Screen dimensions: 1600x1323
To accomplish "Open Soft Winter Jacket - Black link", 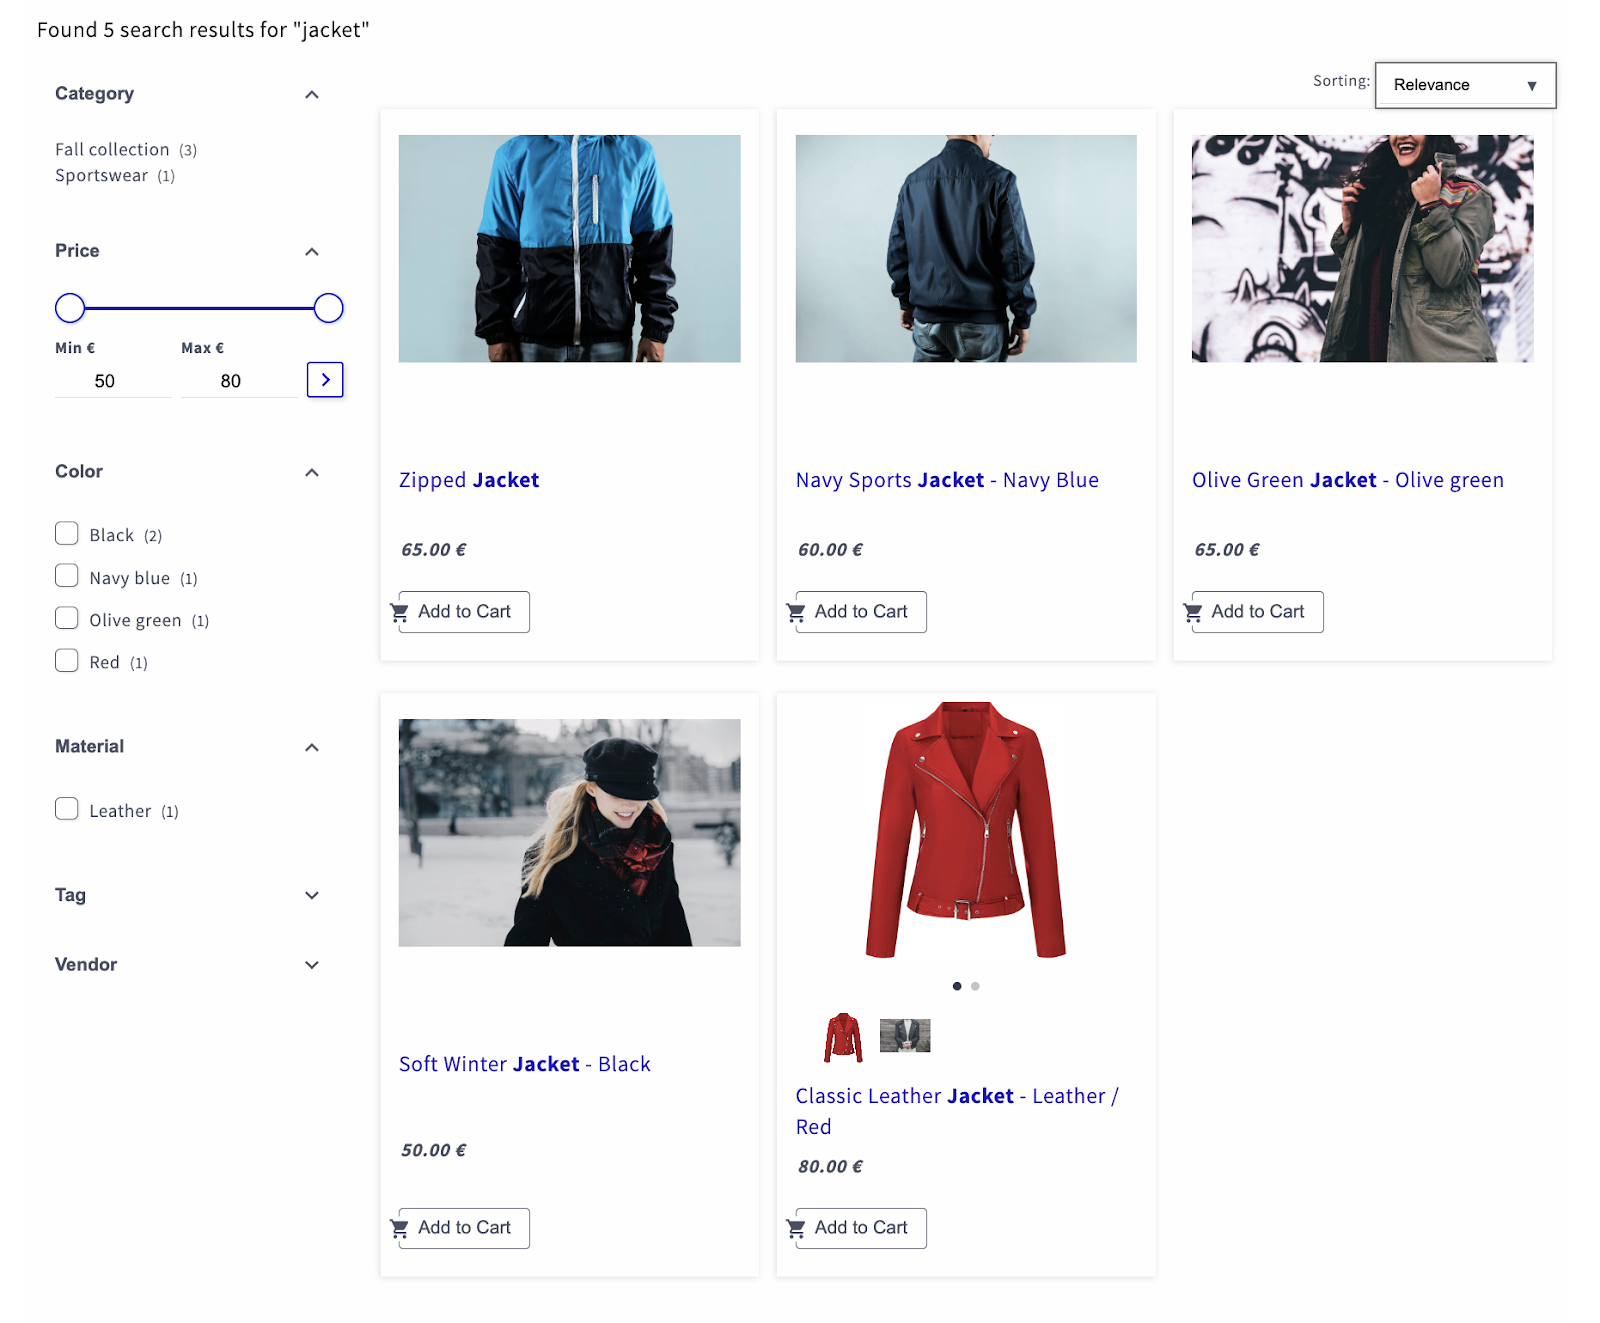I will tap(525, 1064).
